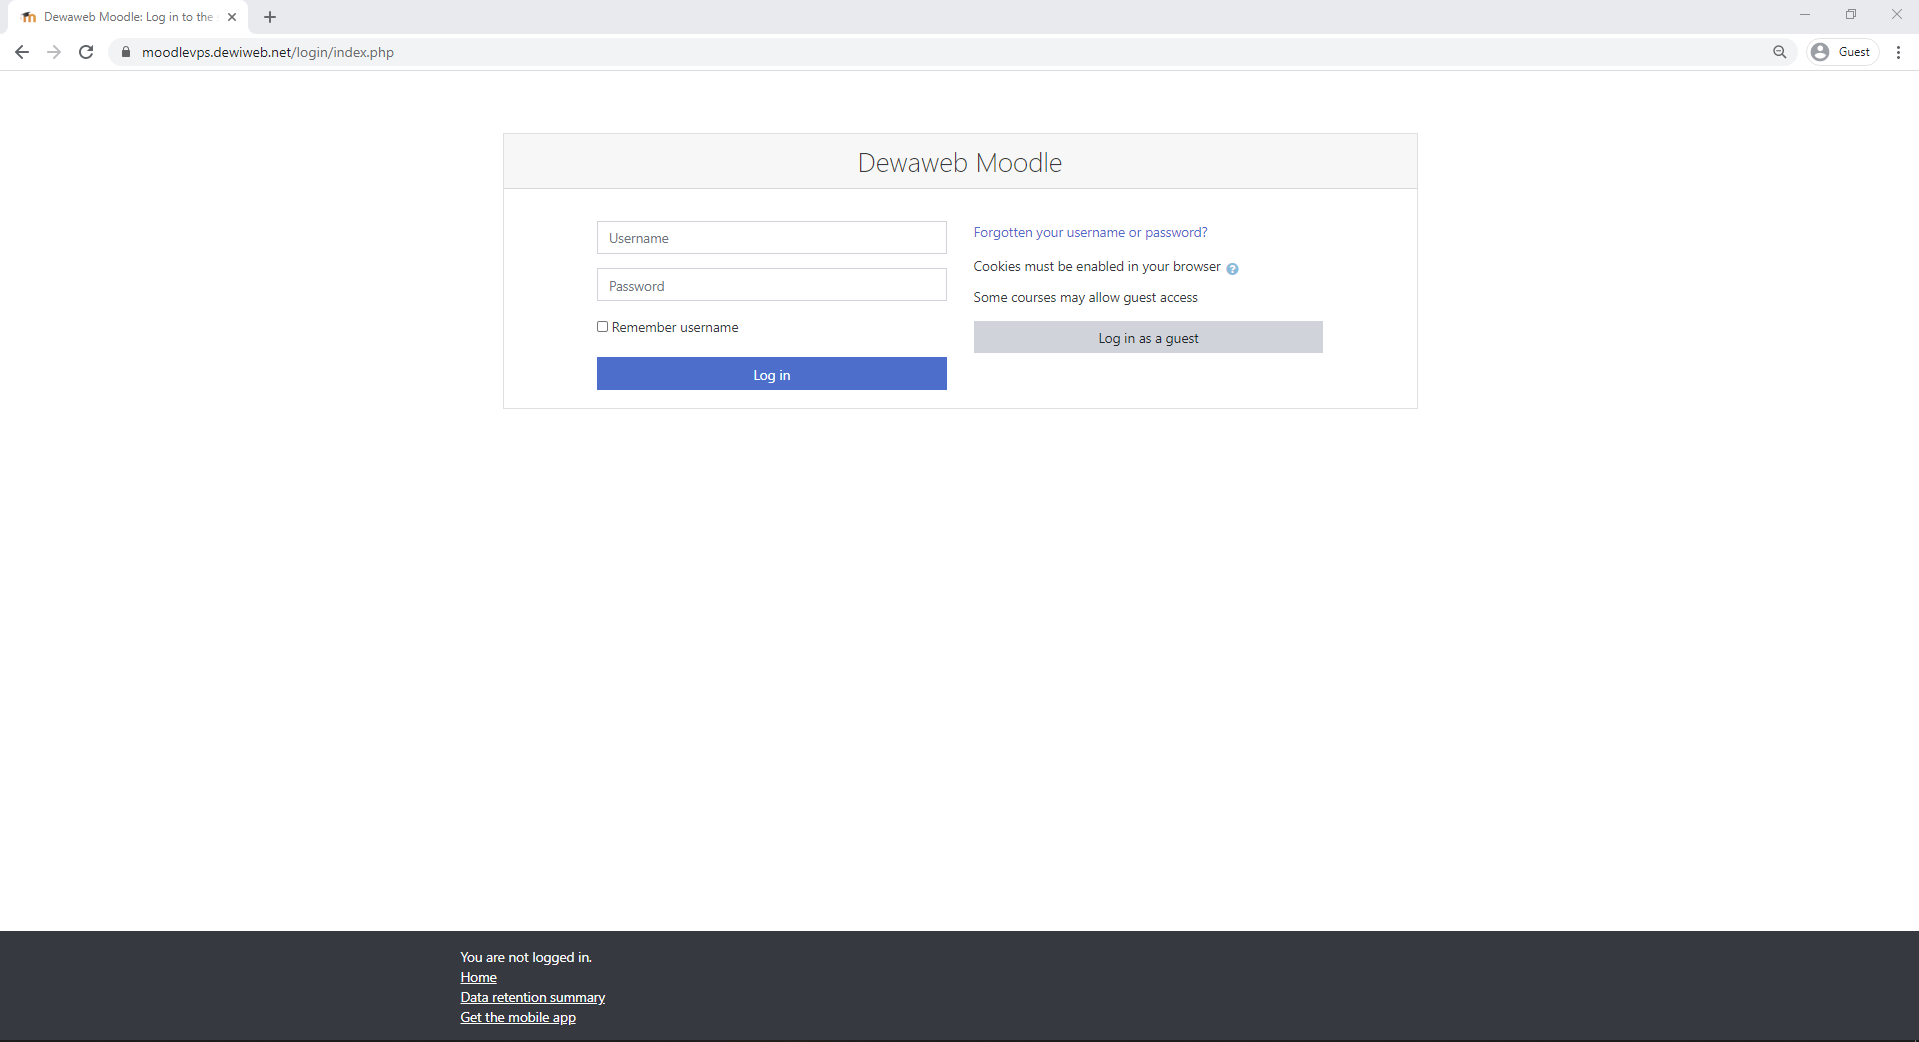
Task: Open a new browser tab
Action: coord(270,17)
